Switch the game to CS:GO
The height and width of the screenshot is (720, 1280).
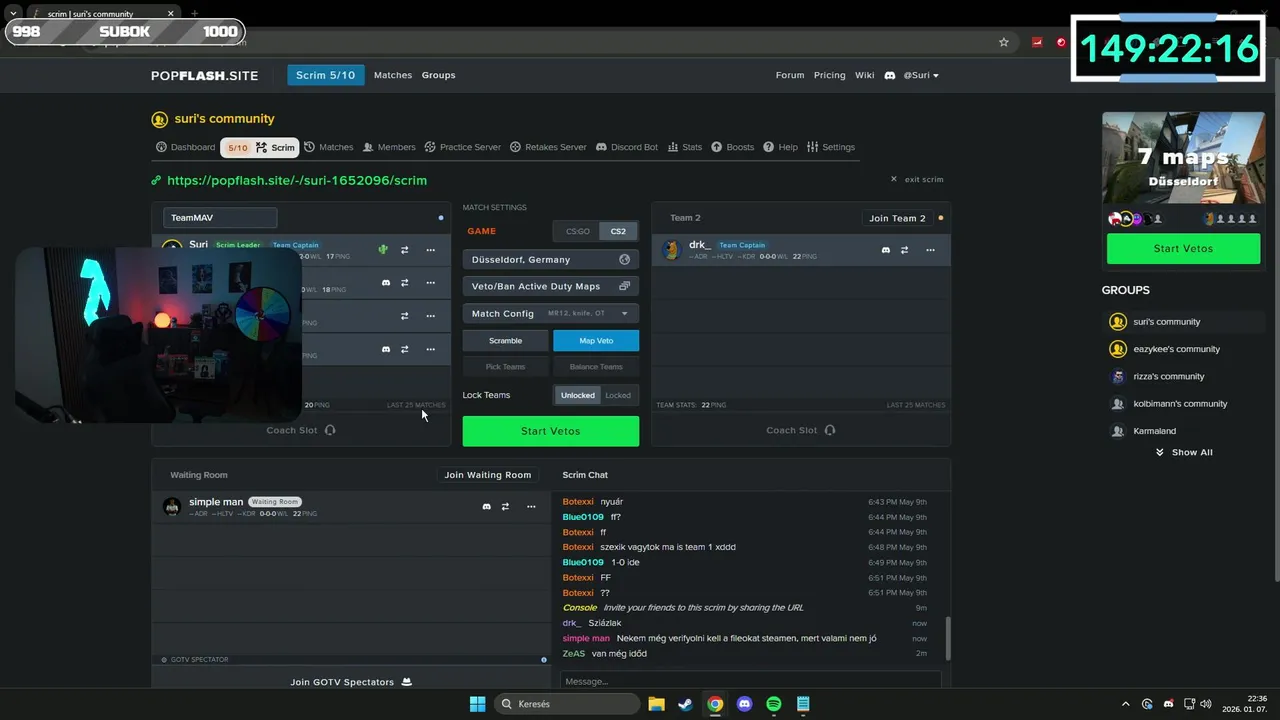(x=578, y=231)
